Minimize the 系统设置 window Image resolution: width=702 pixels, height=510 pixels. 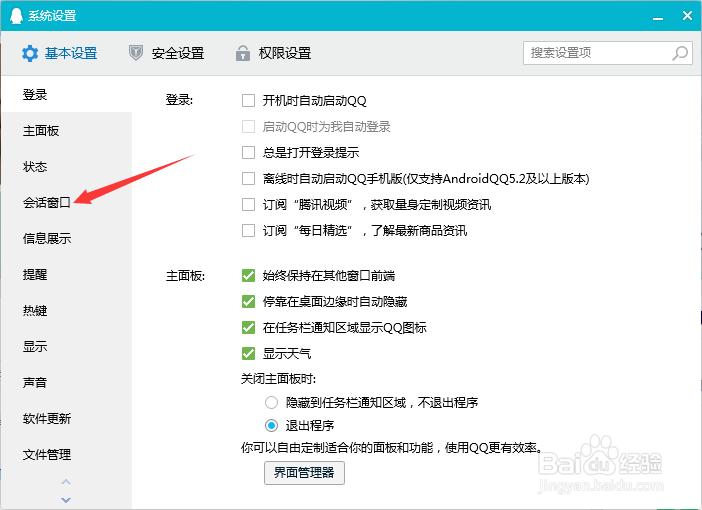[658, 17]
